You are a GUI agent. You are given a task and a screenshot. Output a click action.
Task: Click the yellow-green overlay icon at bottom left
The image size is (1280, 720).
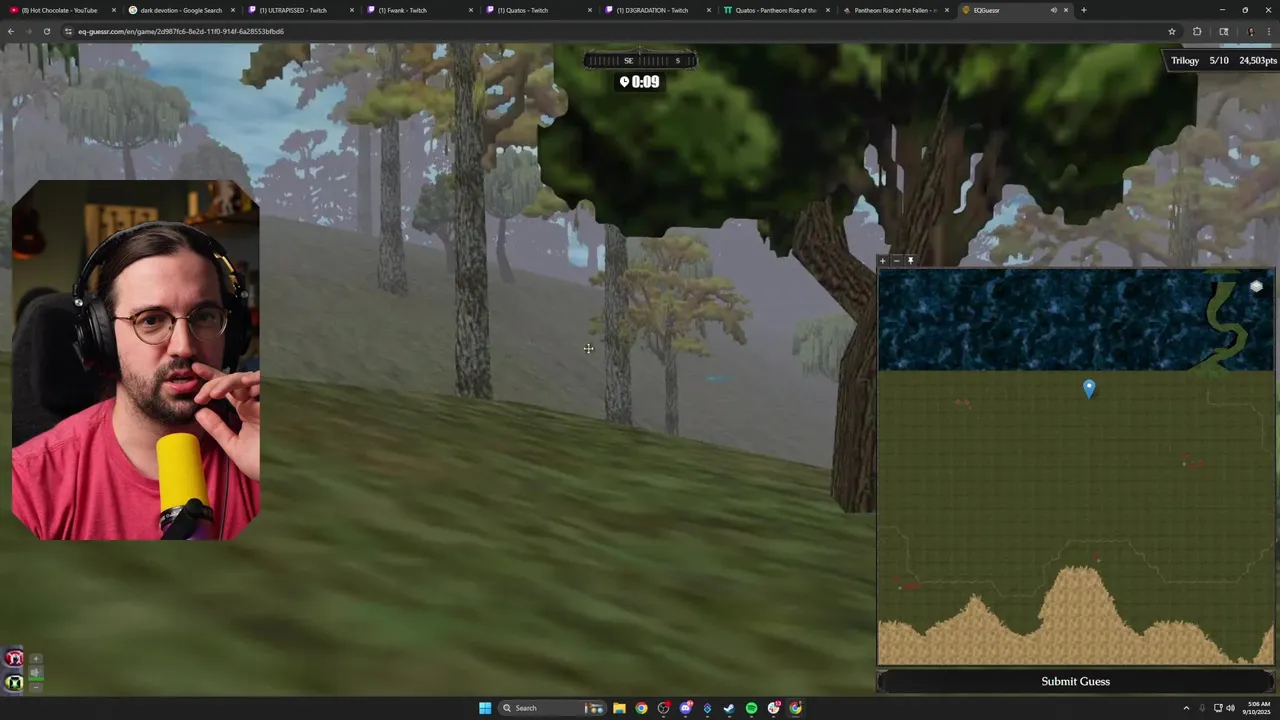[14, 683]
